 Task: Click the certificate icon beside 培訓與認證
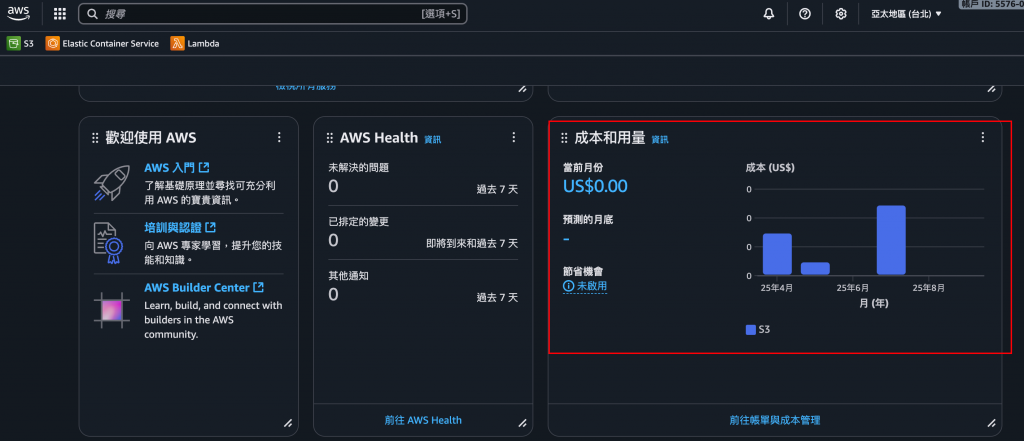[x=107, y=242]
